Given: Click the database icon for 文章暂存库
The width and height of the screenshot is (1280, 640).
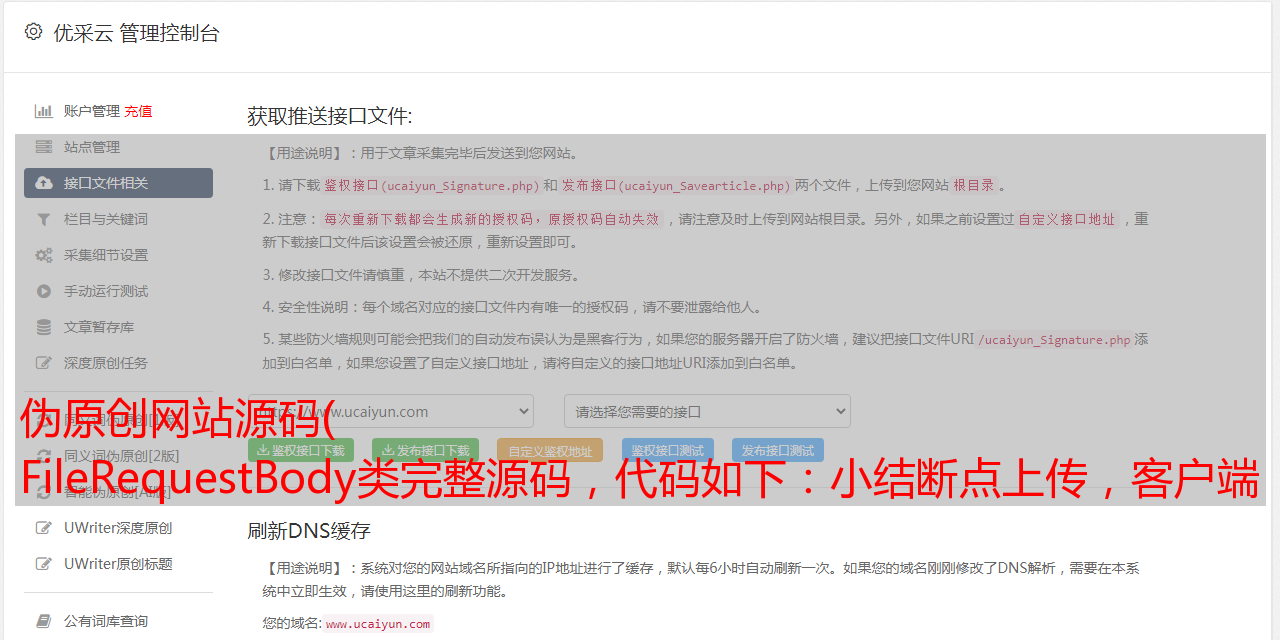Looking at the screenshot, I should click(44, 327).
